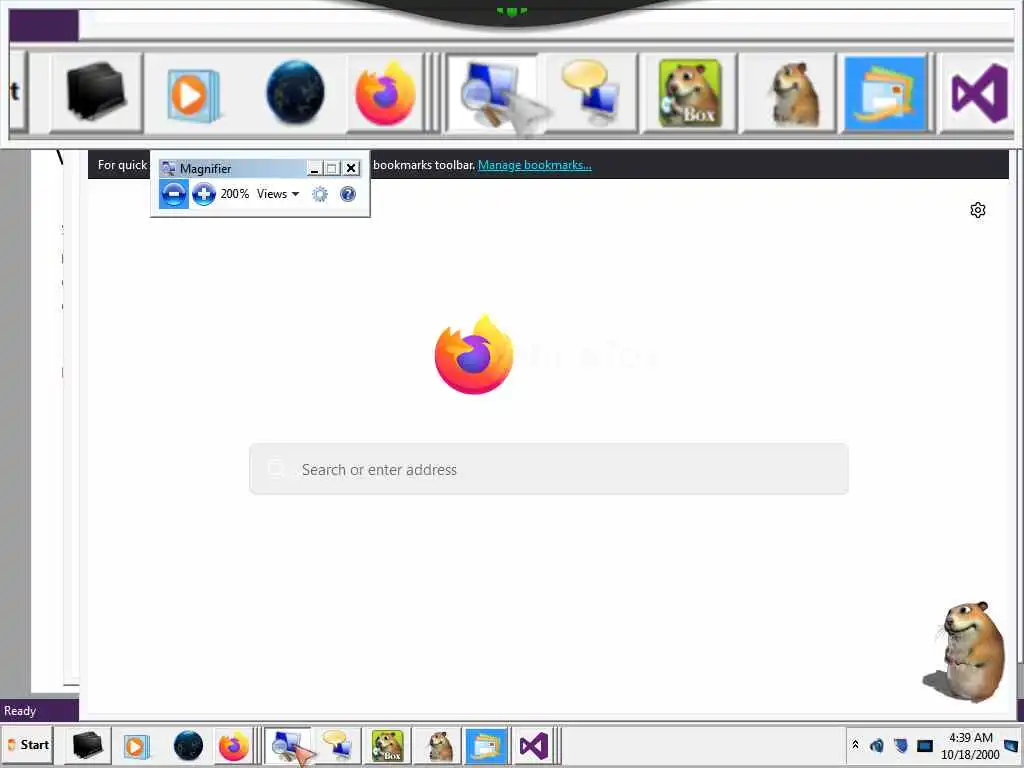Screen dimensions: 1024x768
Task: Minimize the Magnifier toolbar window
Action: (314, 168)
